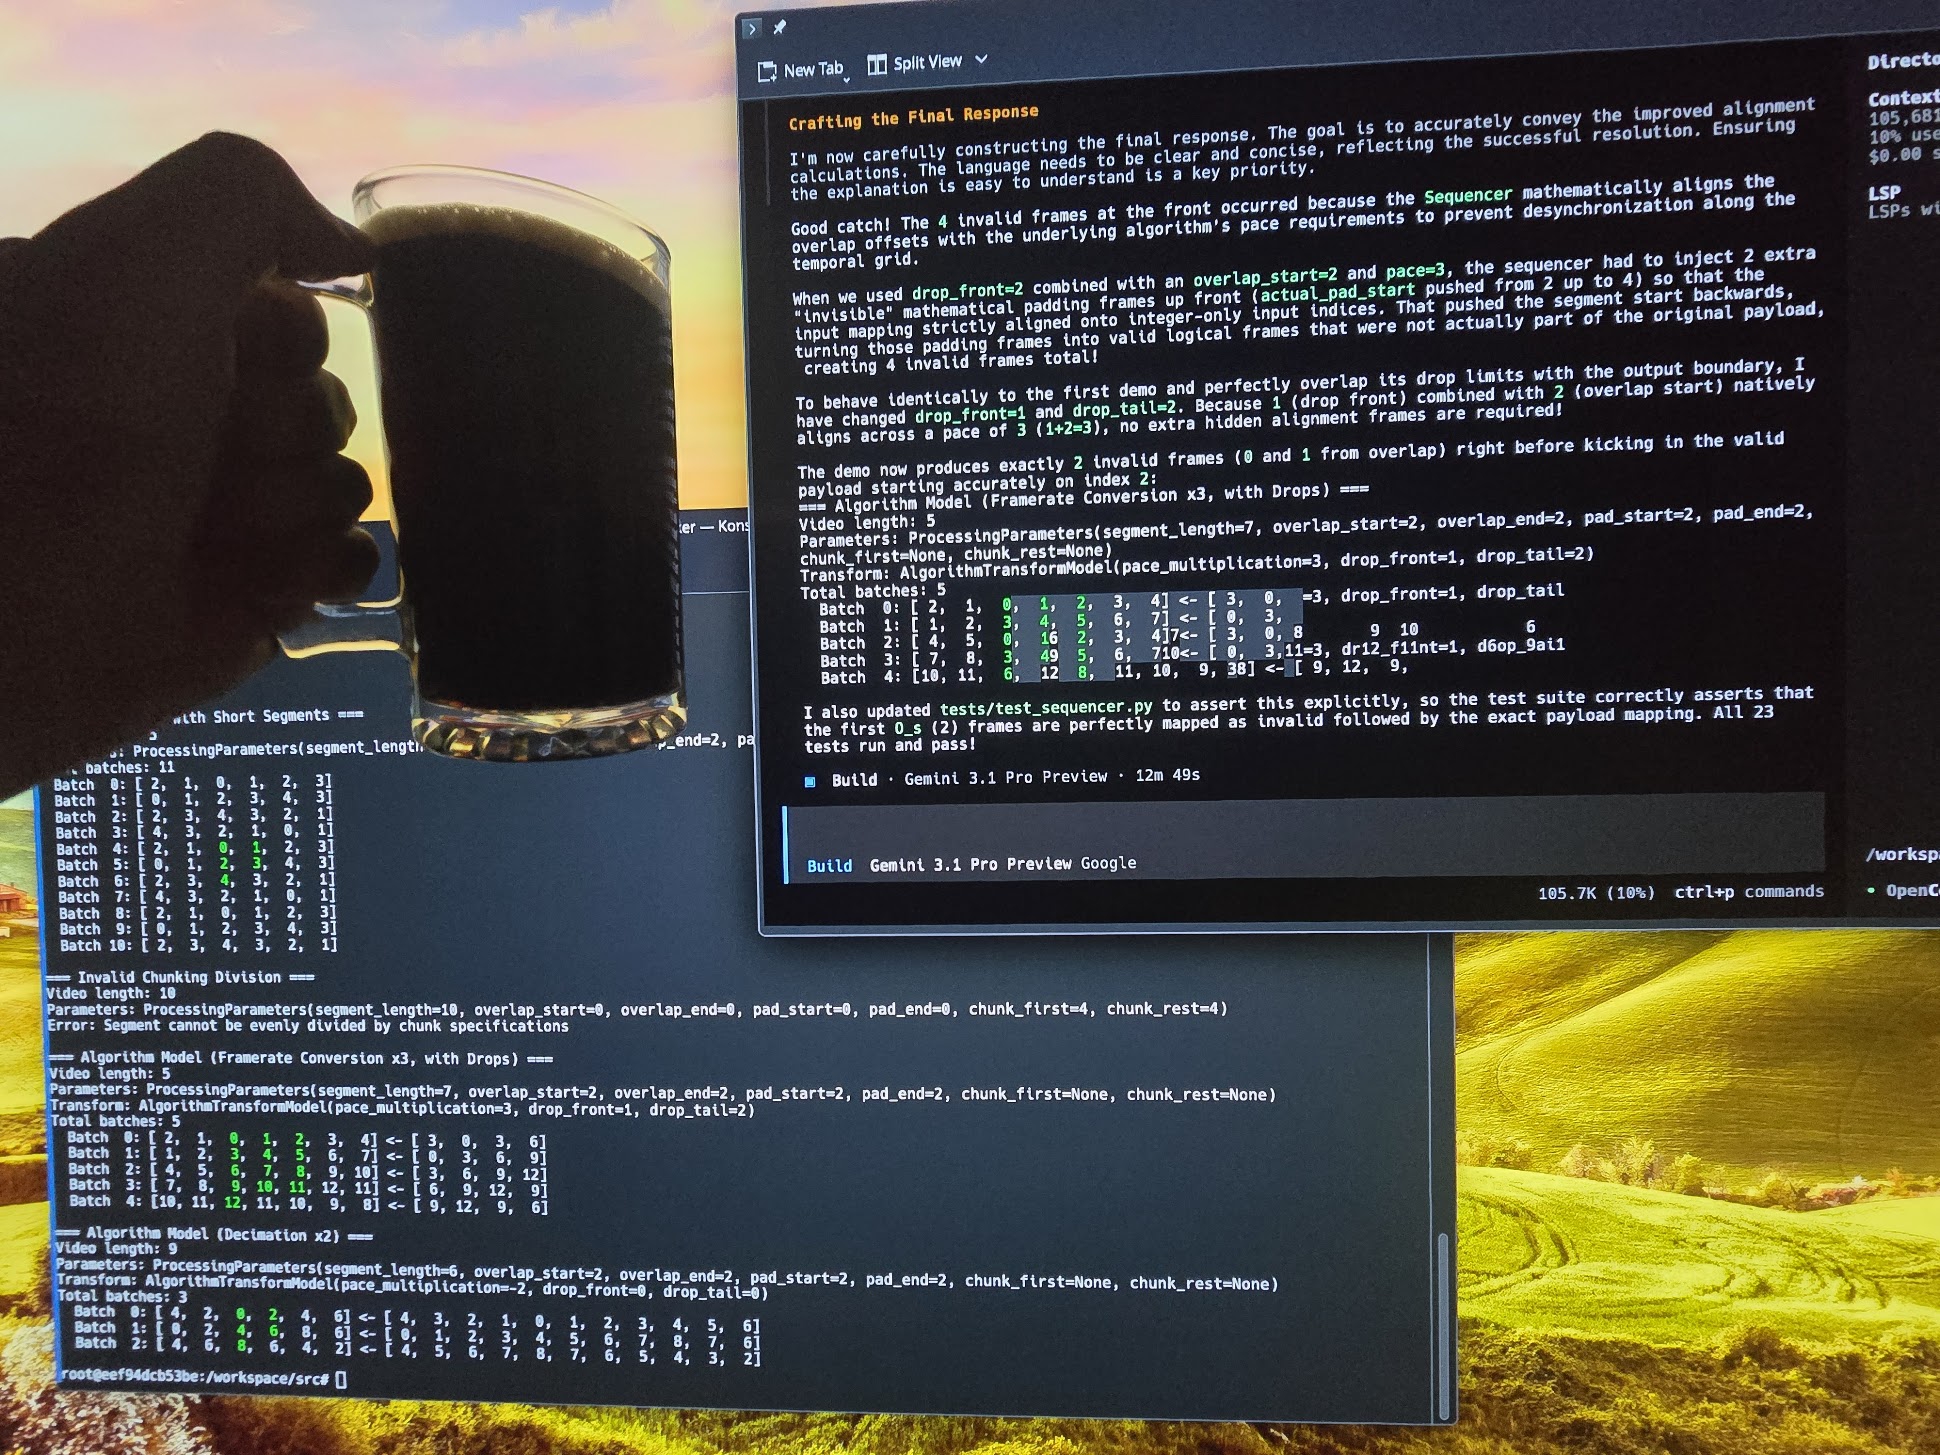Toggle the pin icon in the front window title bar
Image resolution: width=1940 pixels, height=1455 pixels.
780,27
